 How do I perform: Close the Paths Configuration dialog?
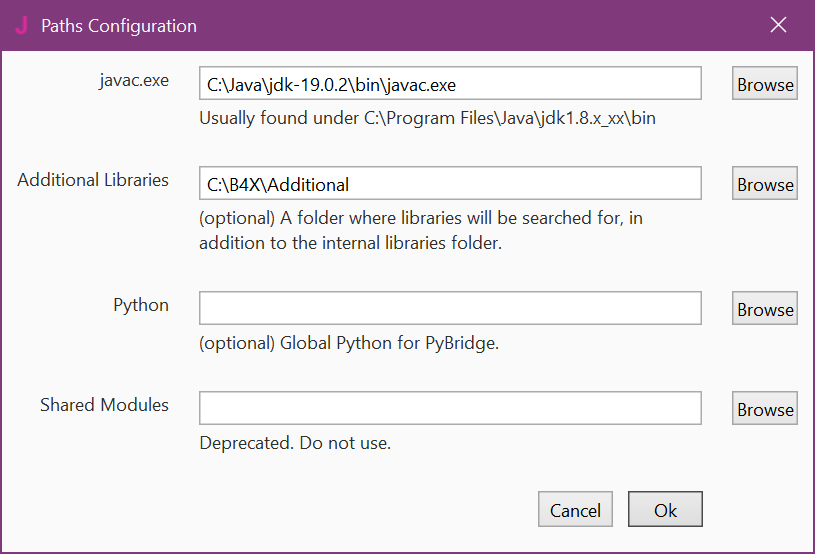pos(779,26)
